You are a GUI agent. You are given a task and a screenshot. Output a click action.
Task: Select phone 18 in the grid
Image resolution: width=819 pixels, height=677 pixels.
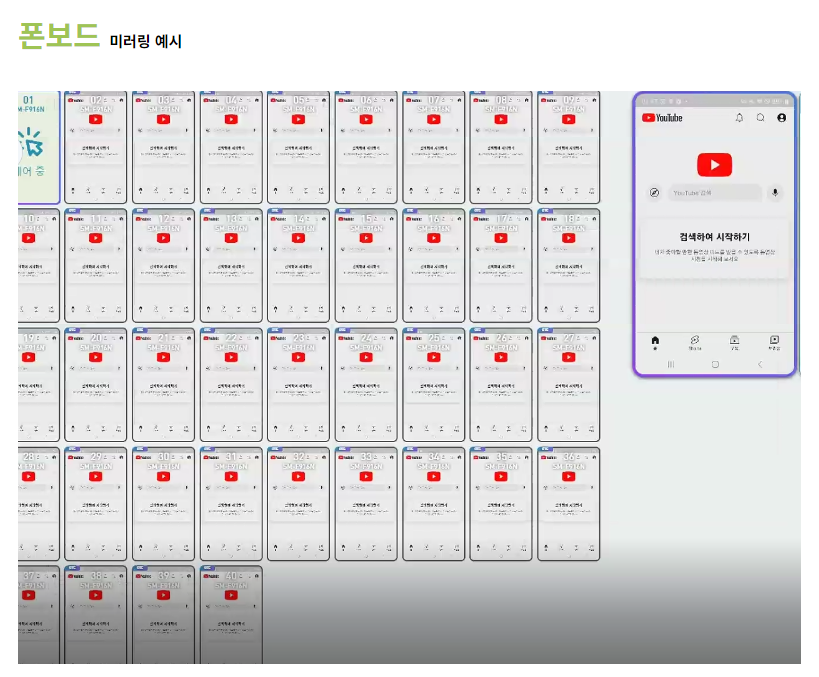coord(569,265)
